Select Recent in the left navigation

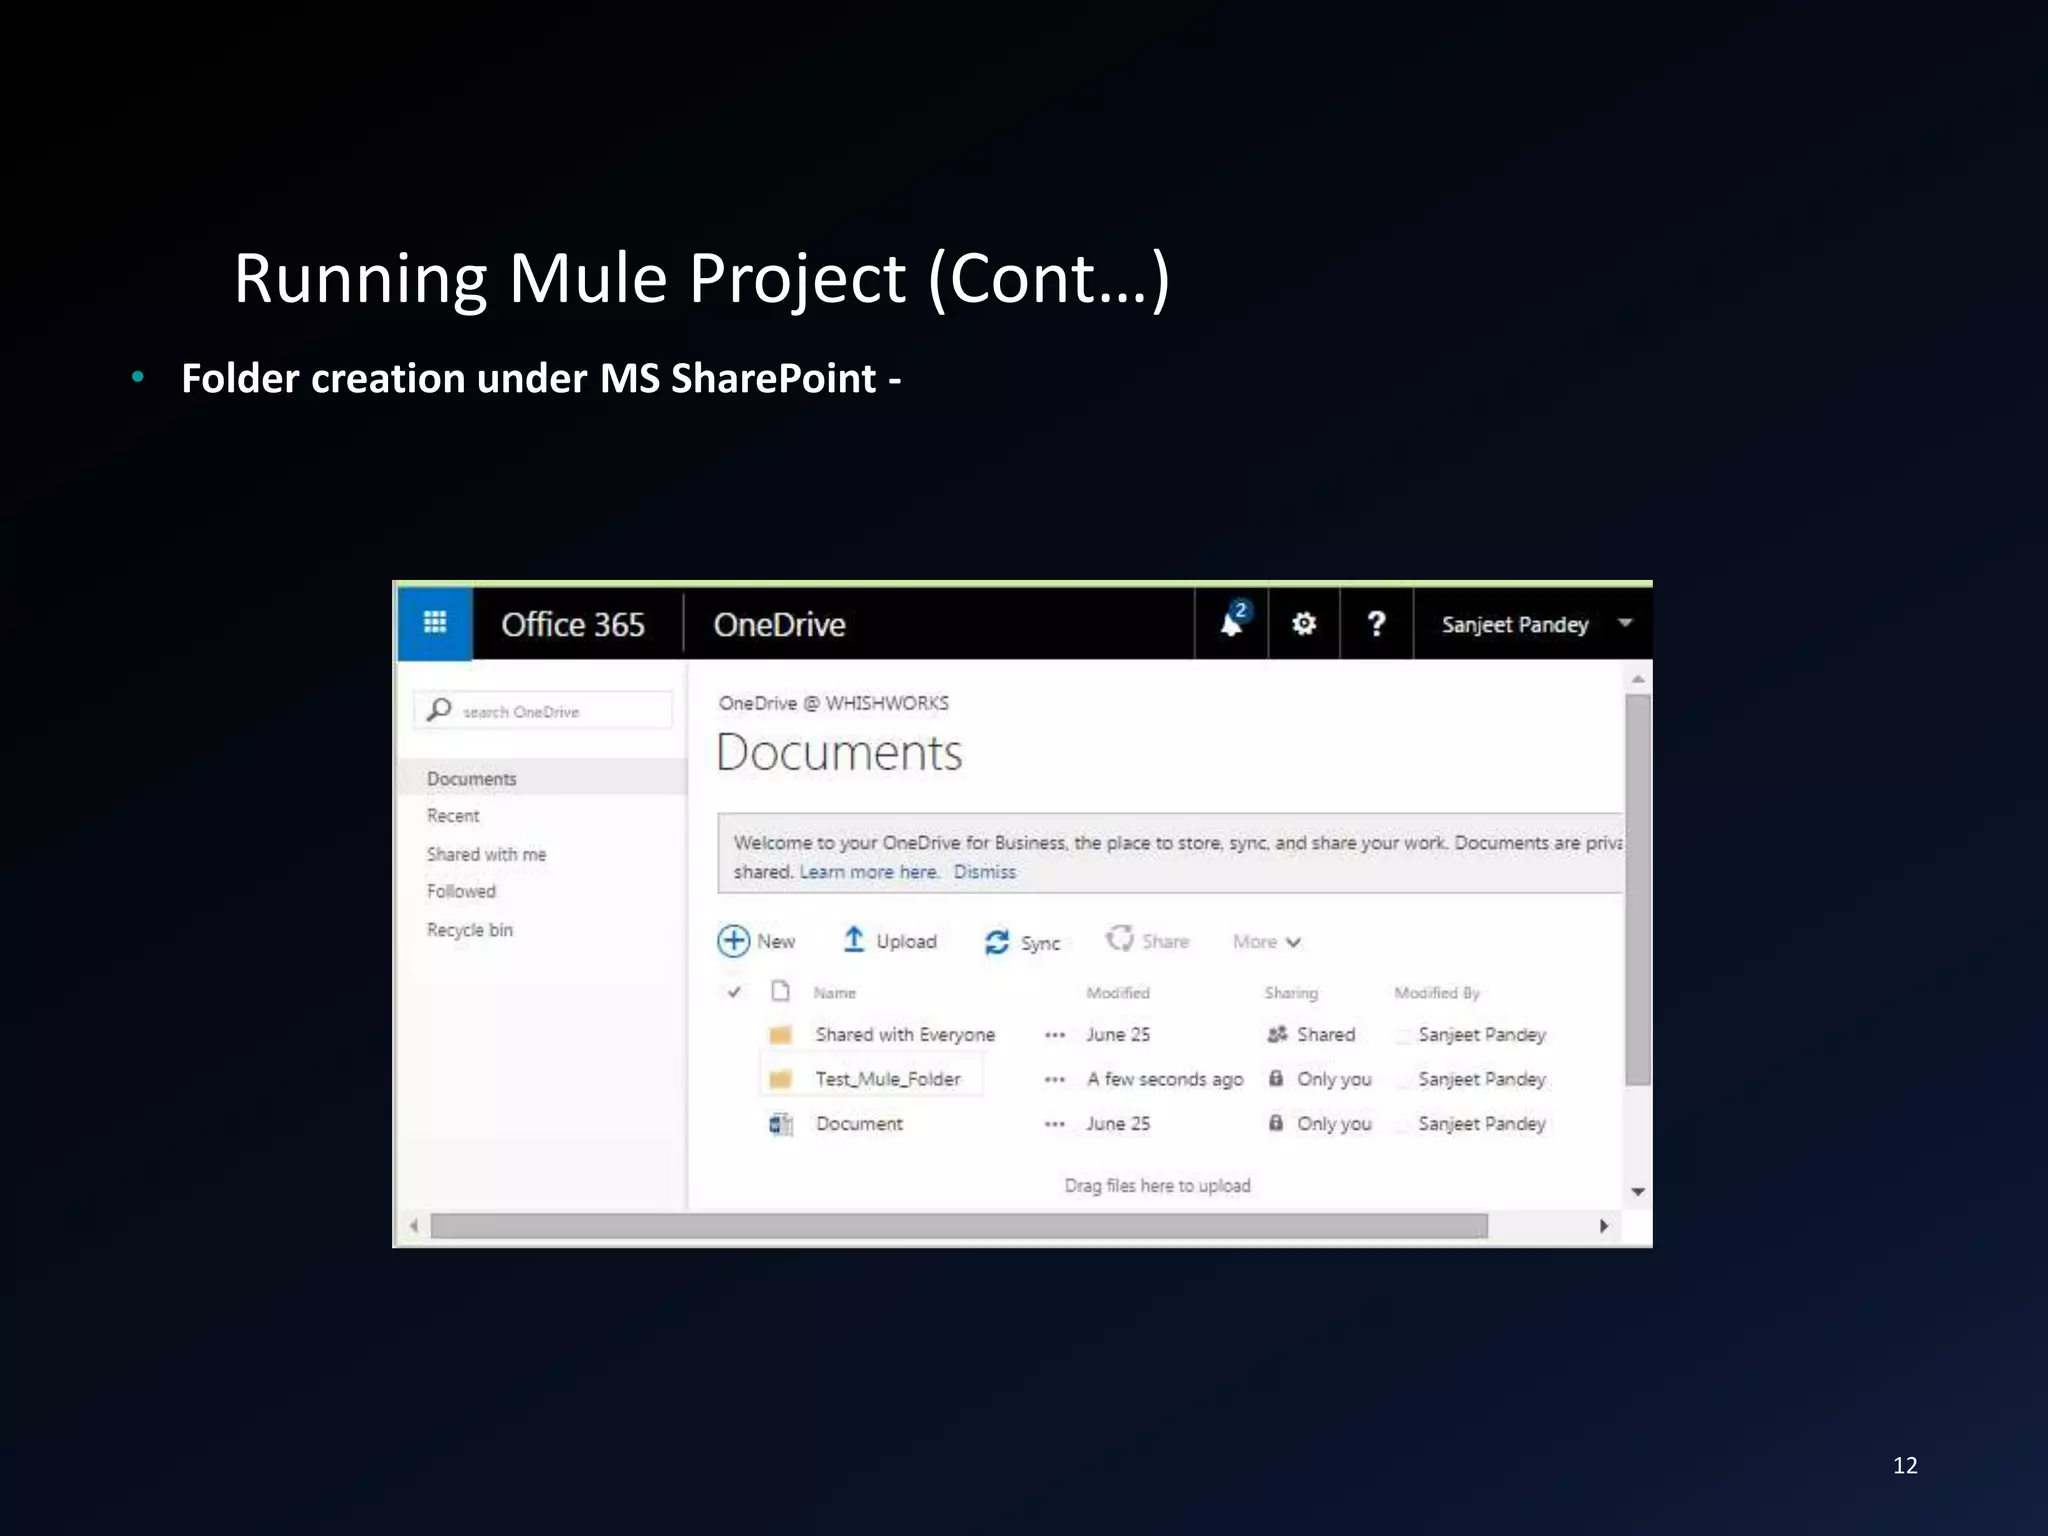[453, 816]
